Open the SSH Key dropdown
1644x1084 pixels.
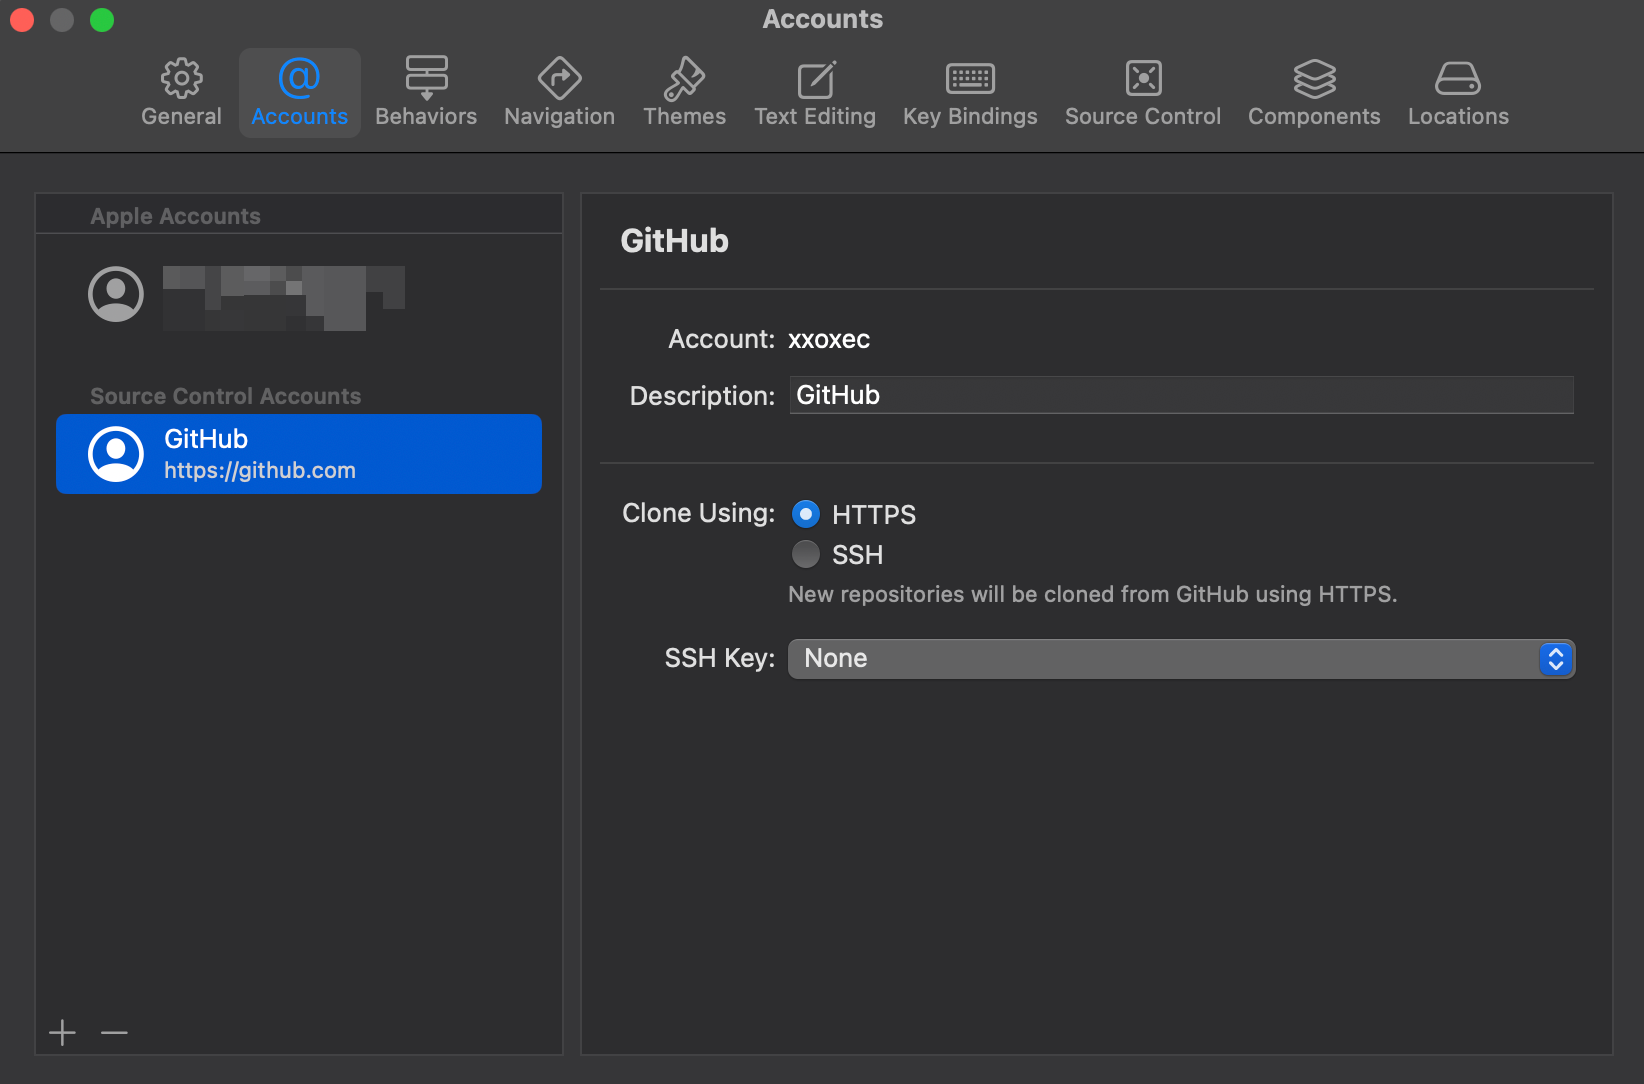click(x=1181, y=659)
